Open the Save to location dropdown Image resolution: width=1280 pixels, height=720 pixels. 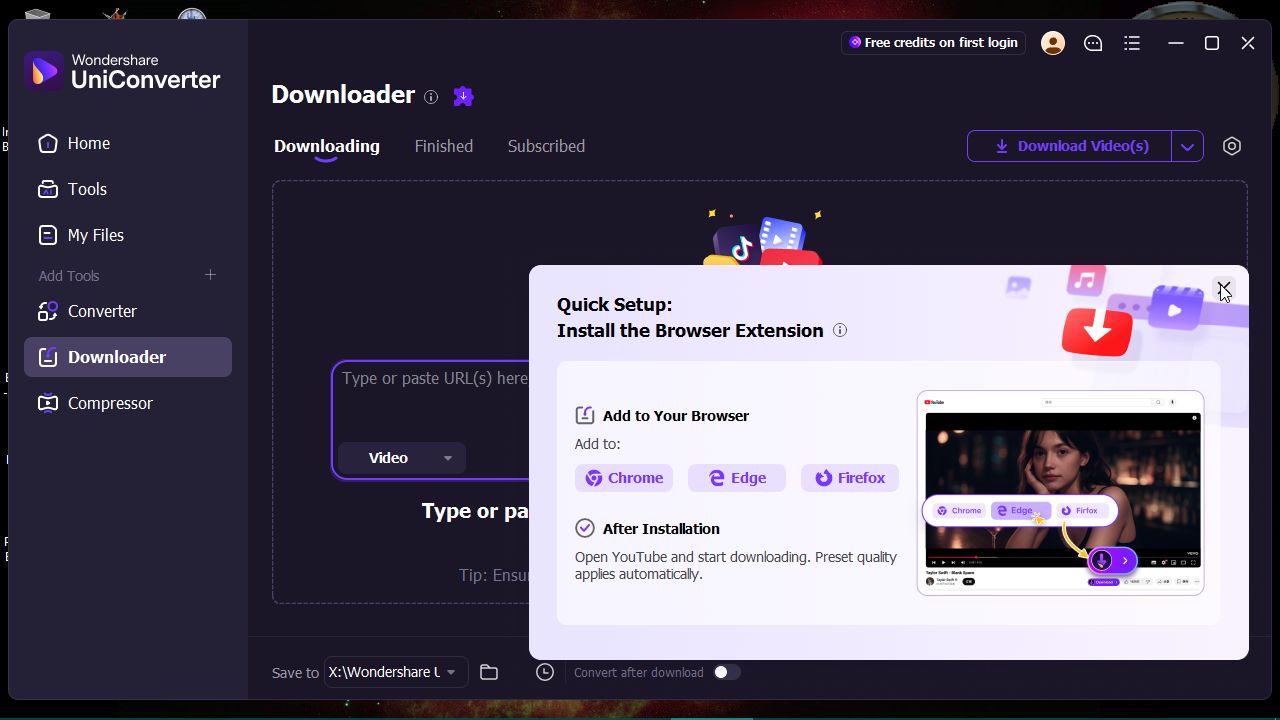click(x=396, y=672)
